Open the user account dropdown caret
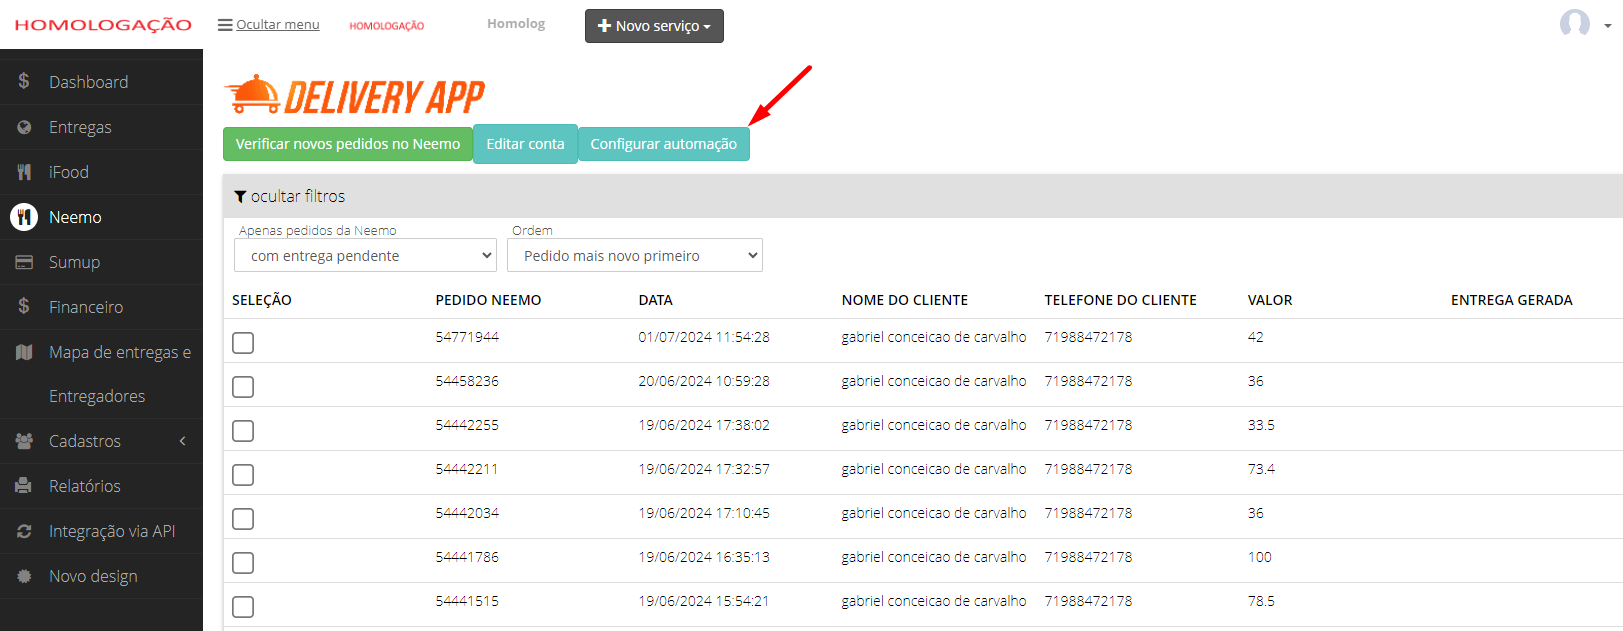This screenshot has width=1623, height=631. coord(1607,26)
